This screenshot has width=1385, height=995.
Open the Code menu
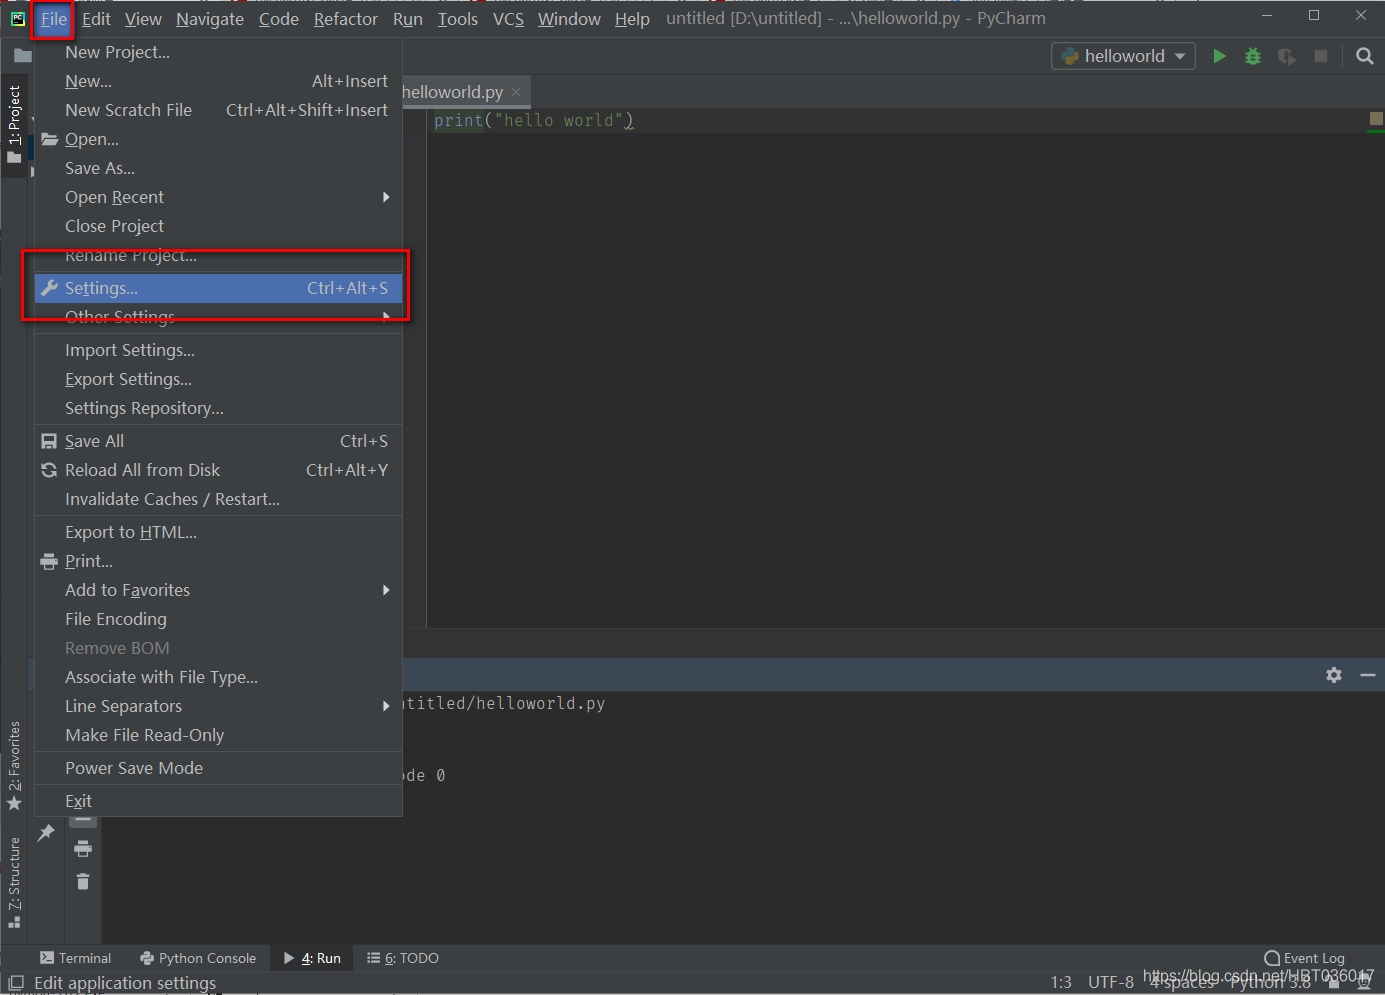[279, 19]
